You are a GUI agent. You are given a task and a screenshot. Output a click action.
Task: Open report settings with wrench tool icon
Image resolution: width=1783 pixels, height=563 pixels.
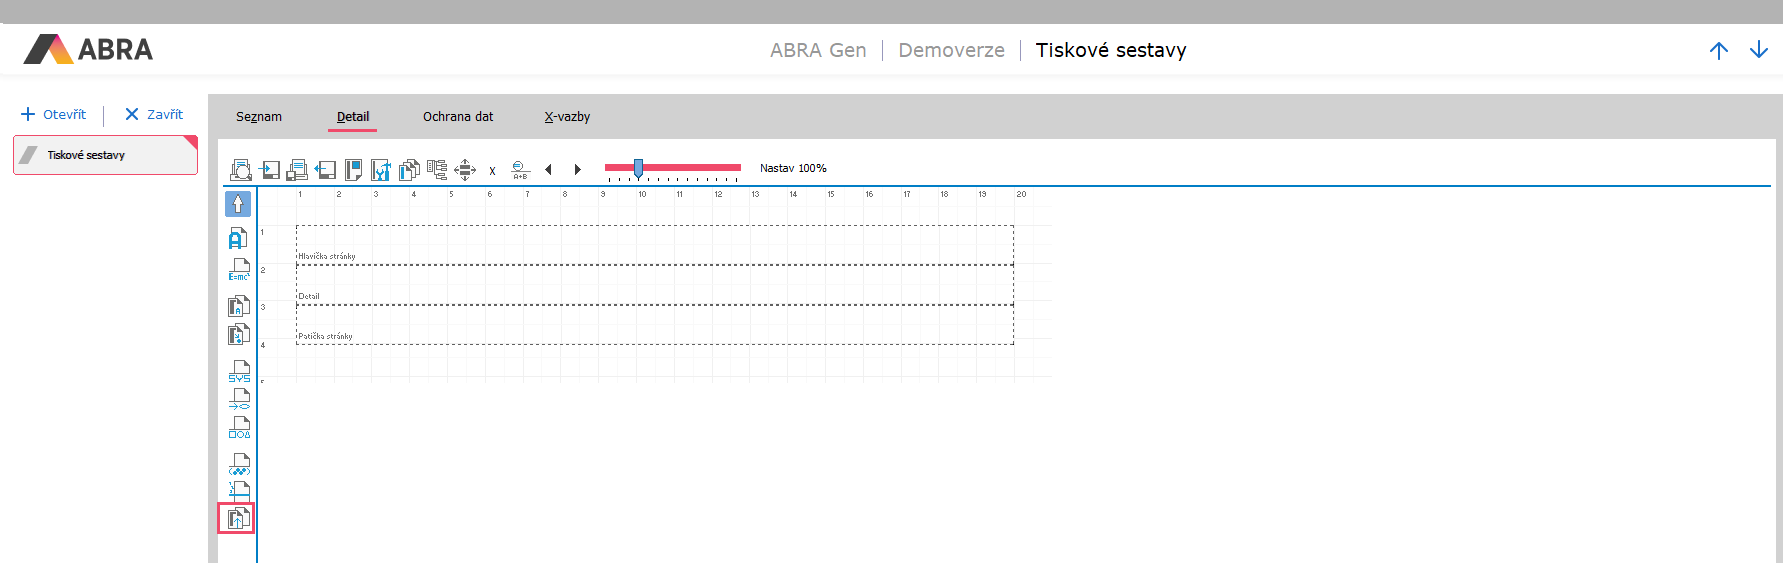[x=381, y=169]
